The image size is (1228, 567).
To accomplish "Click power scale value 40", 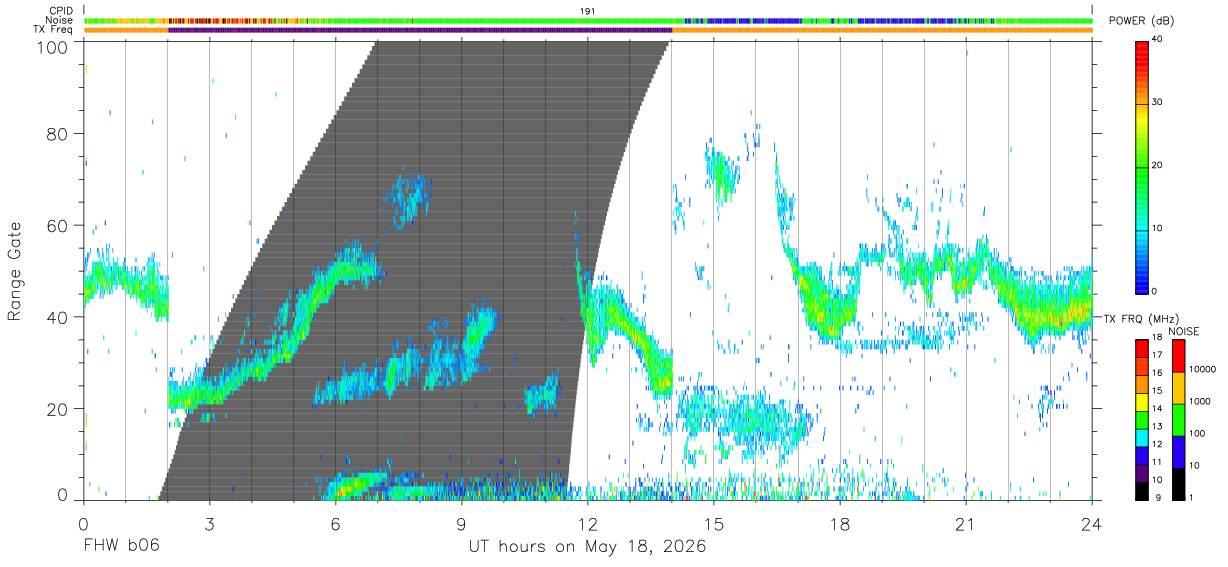I will coord(1159,40).
